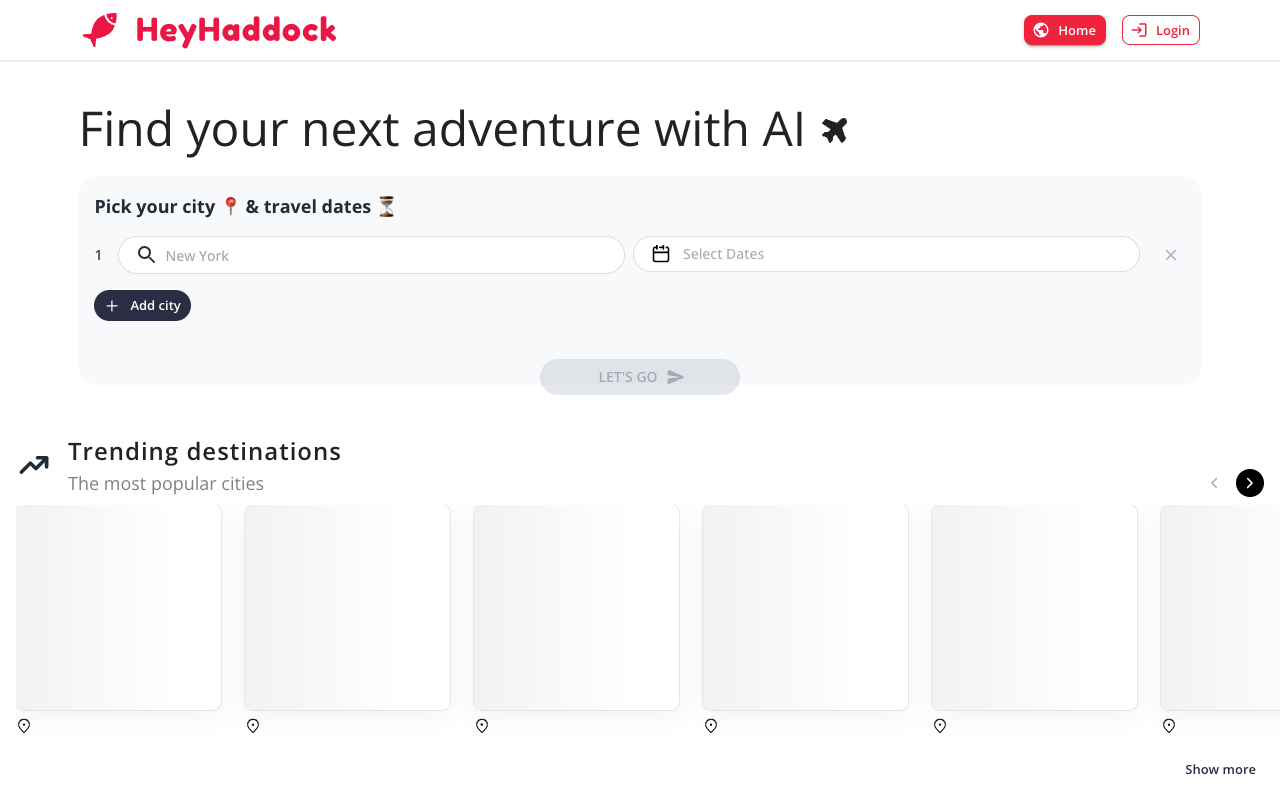Screen dimensions: 1280x800
Task: Click the paper plane icon on LET'S GO
Action: pyautogui.click(x=676, y=377)
